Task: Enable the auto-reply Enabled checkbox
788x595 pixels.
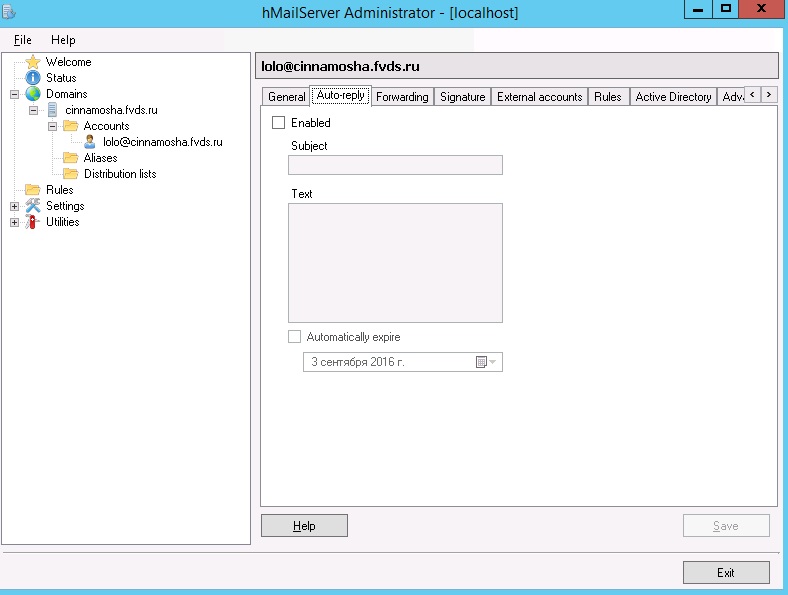Action: click(x=278, y=123)
